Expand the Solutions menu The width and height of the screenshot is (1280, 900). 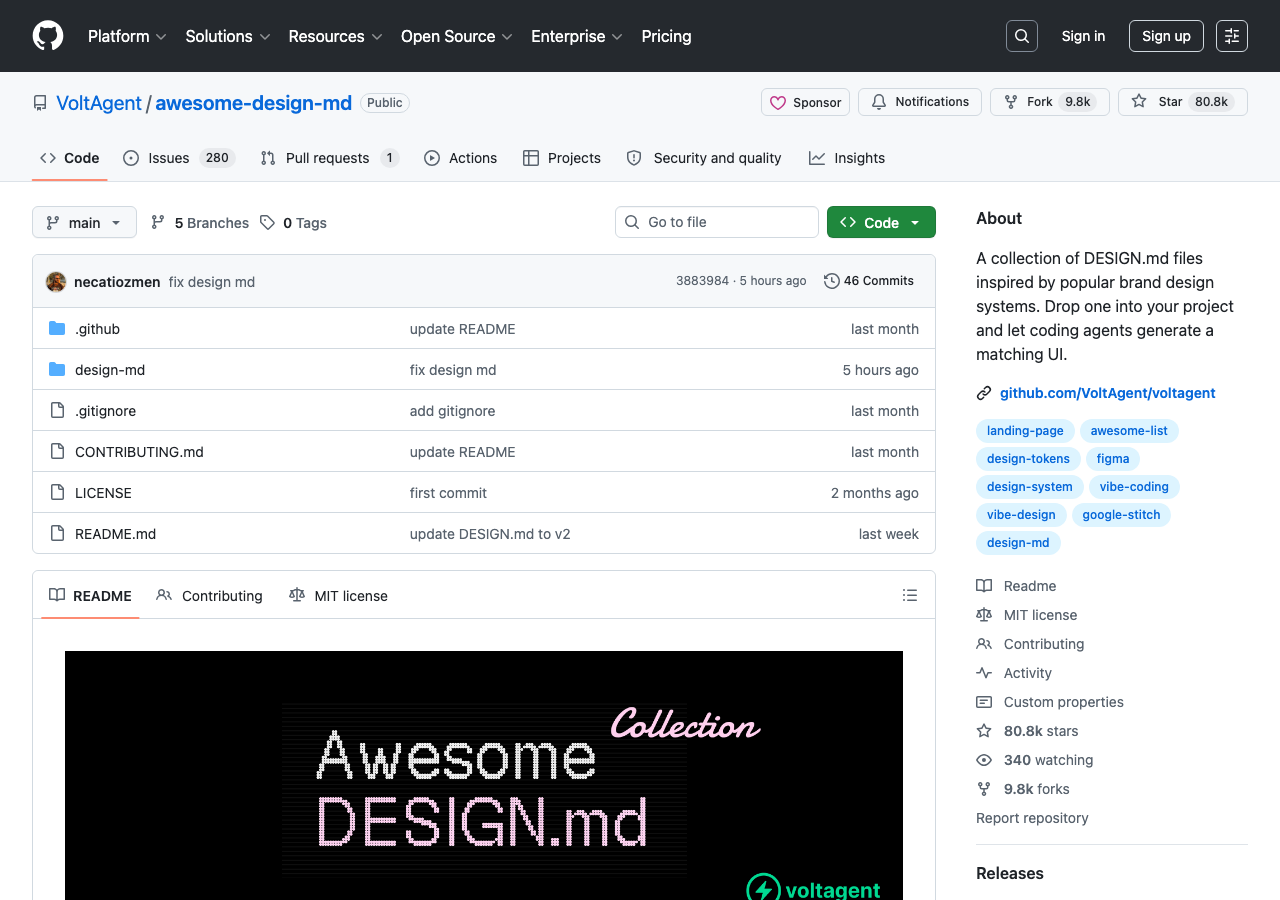[x=228, y=36]
